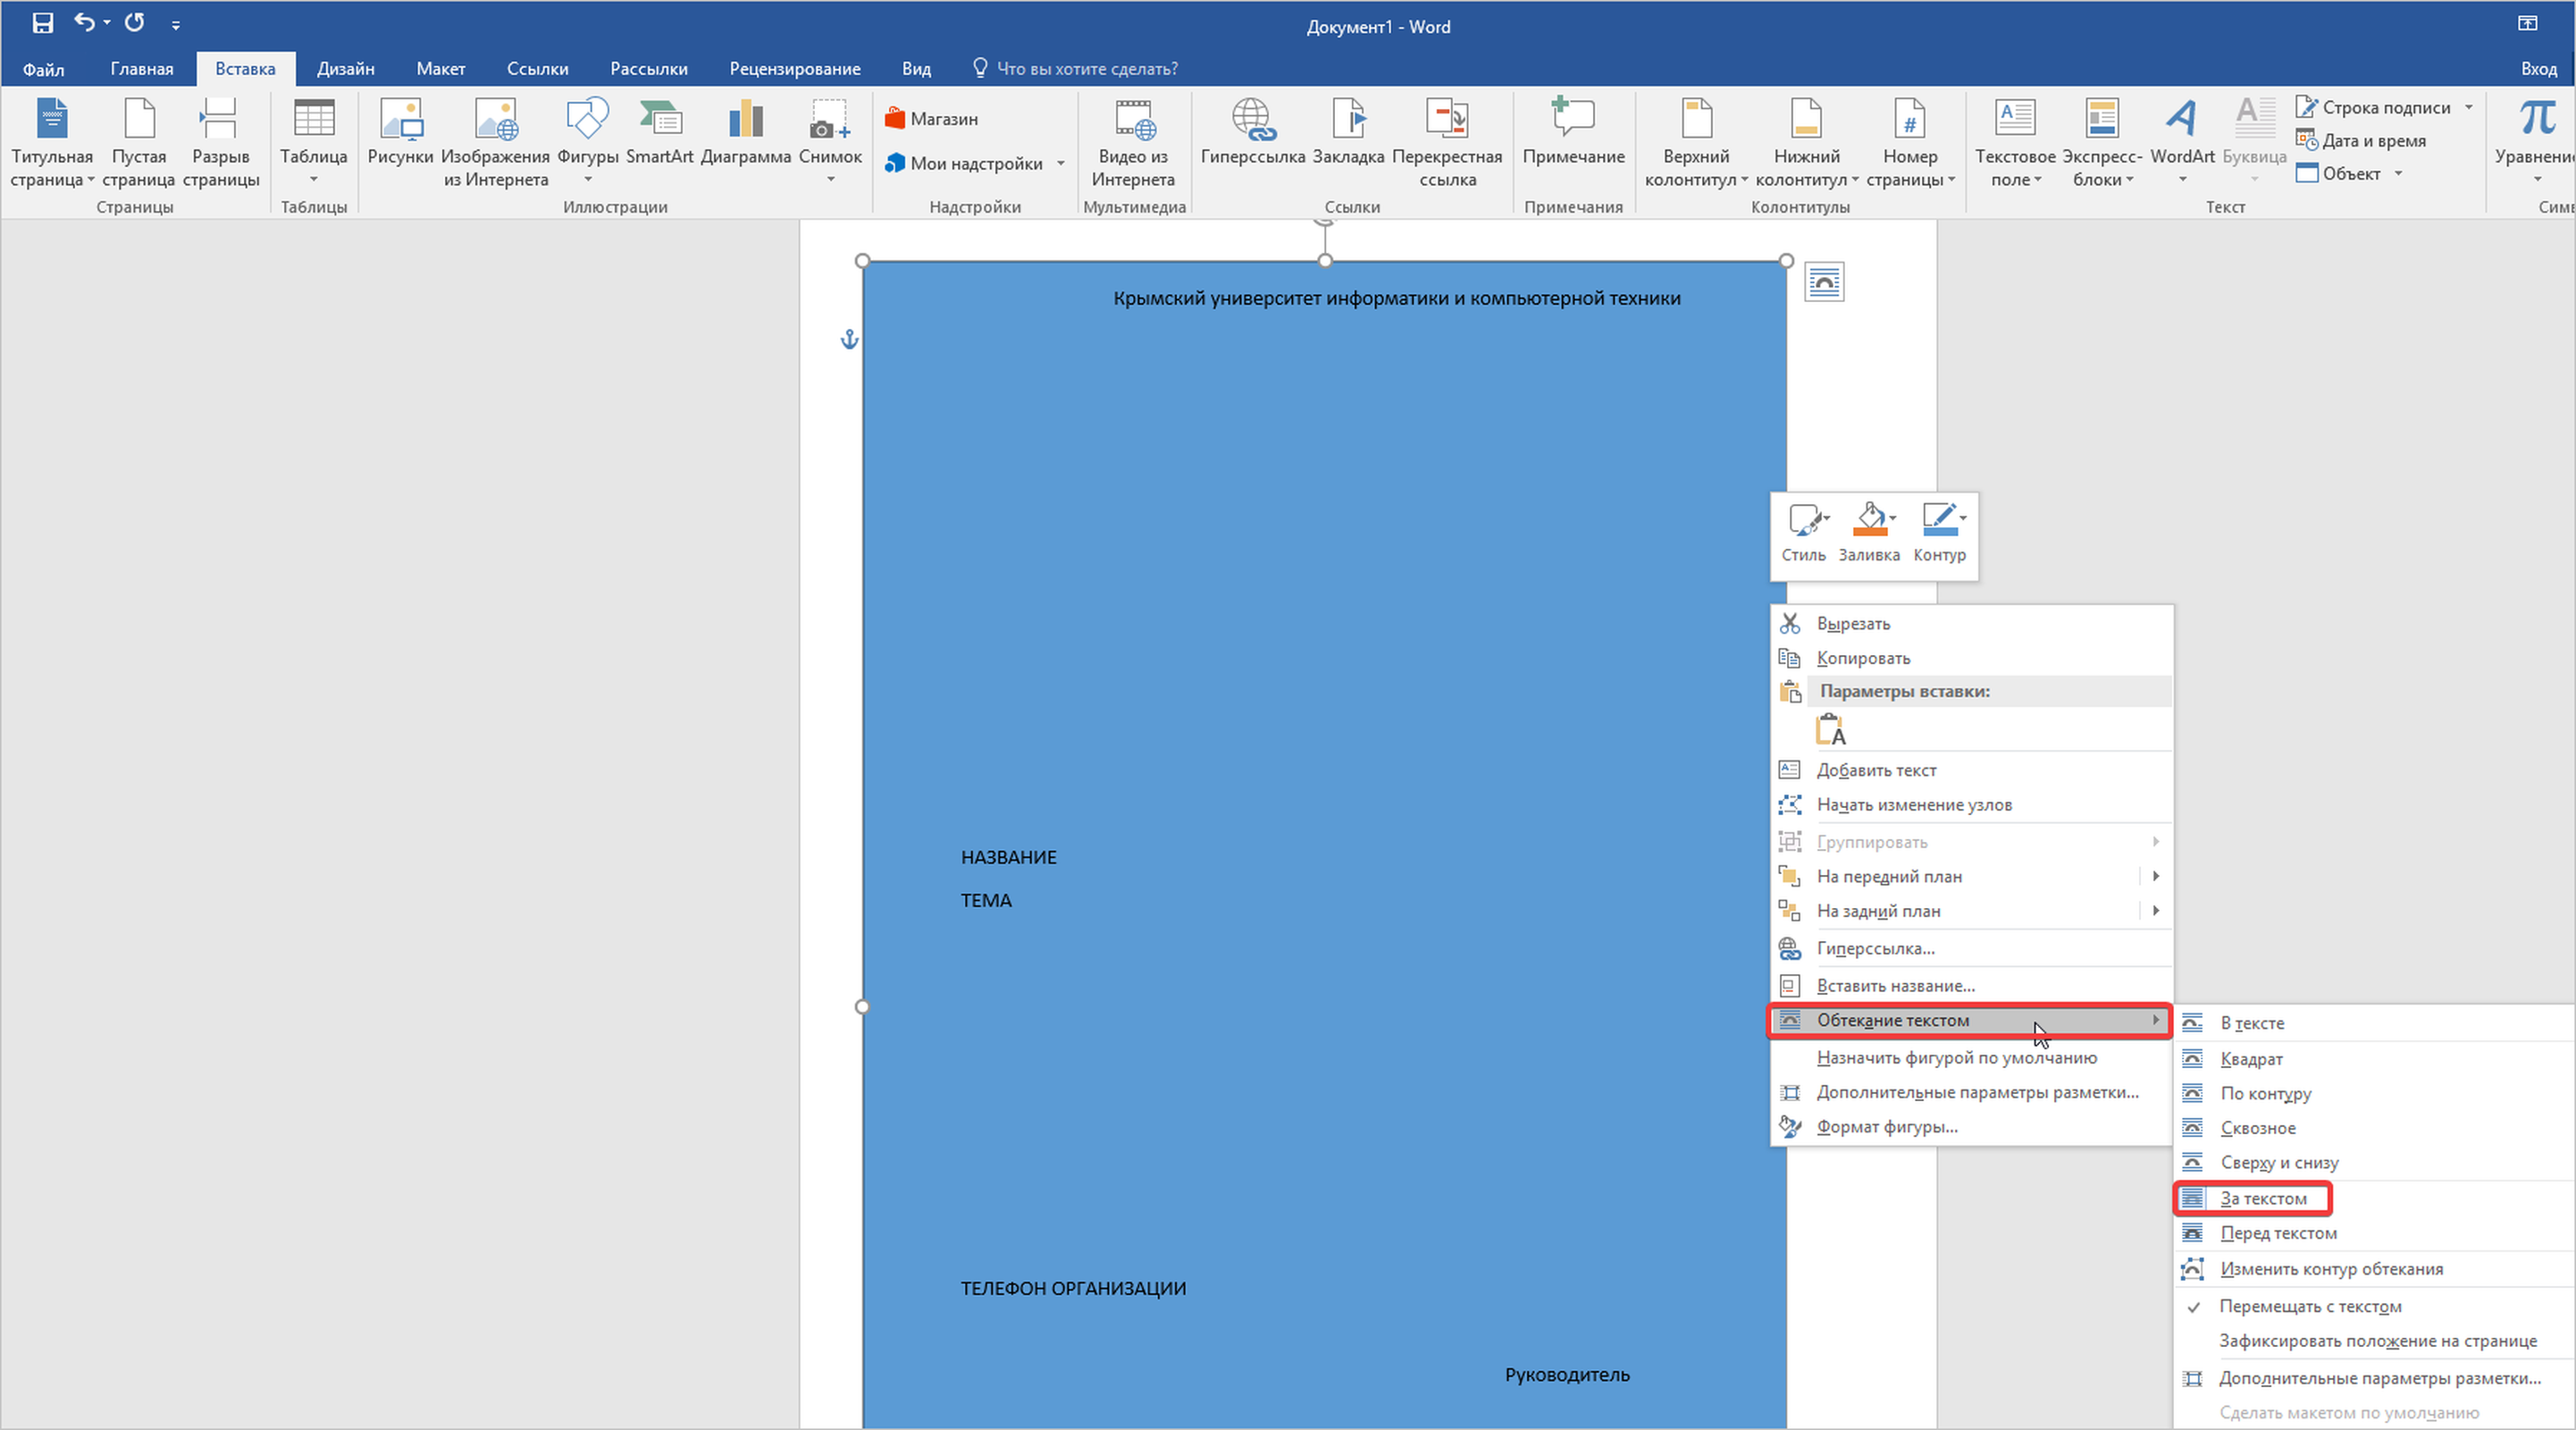Click the Что вы хотите сделать search field

[x=1086, y=69]
